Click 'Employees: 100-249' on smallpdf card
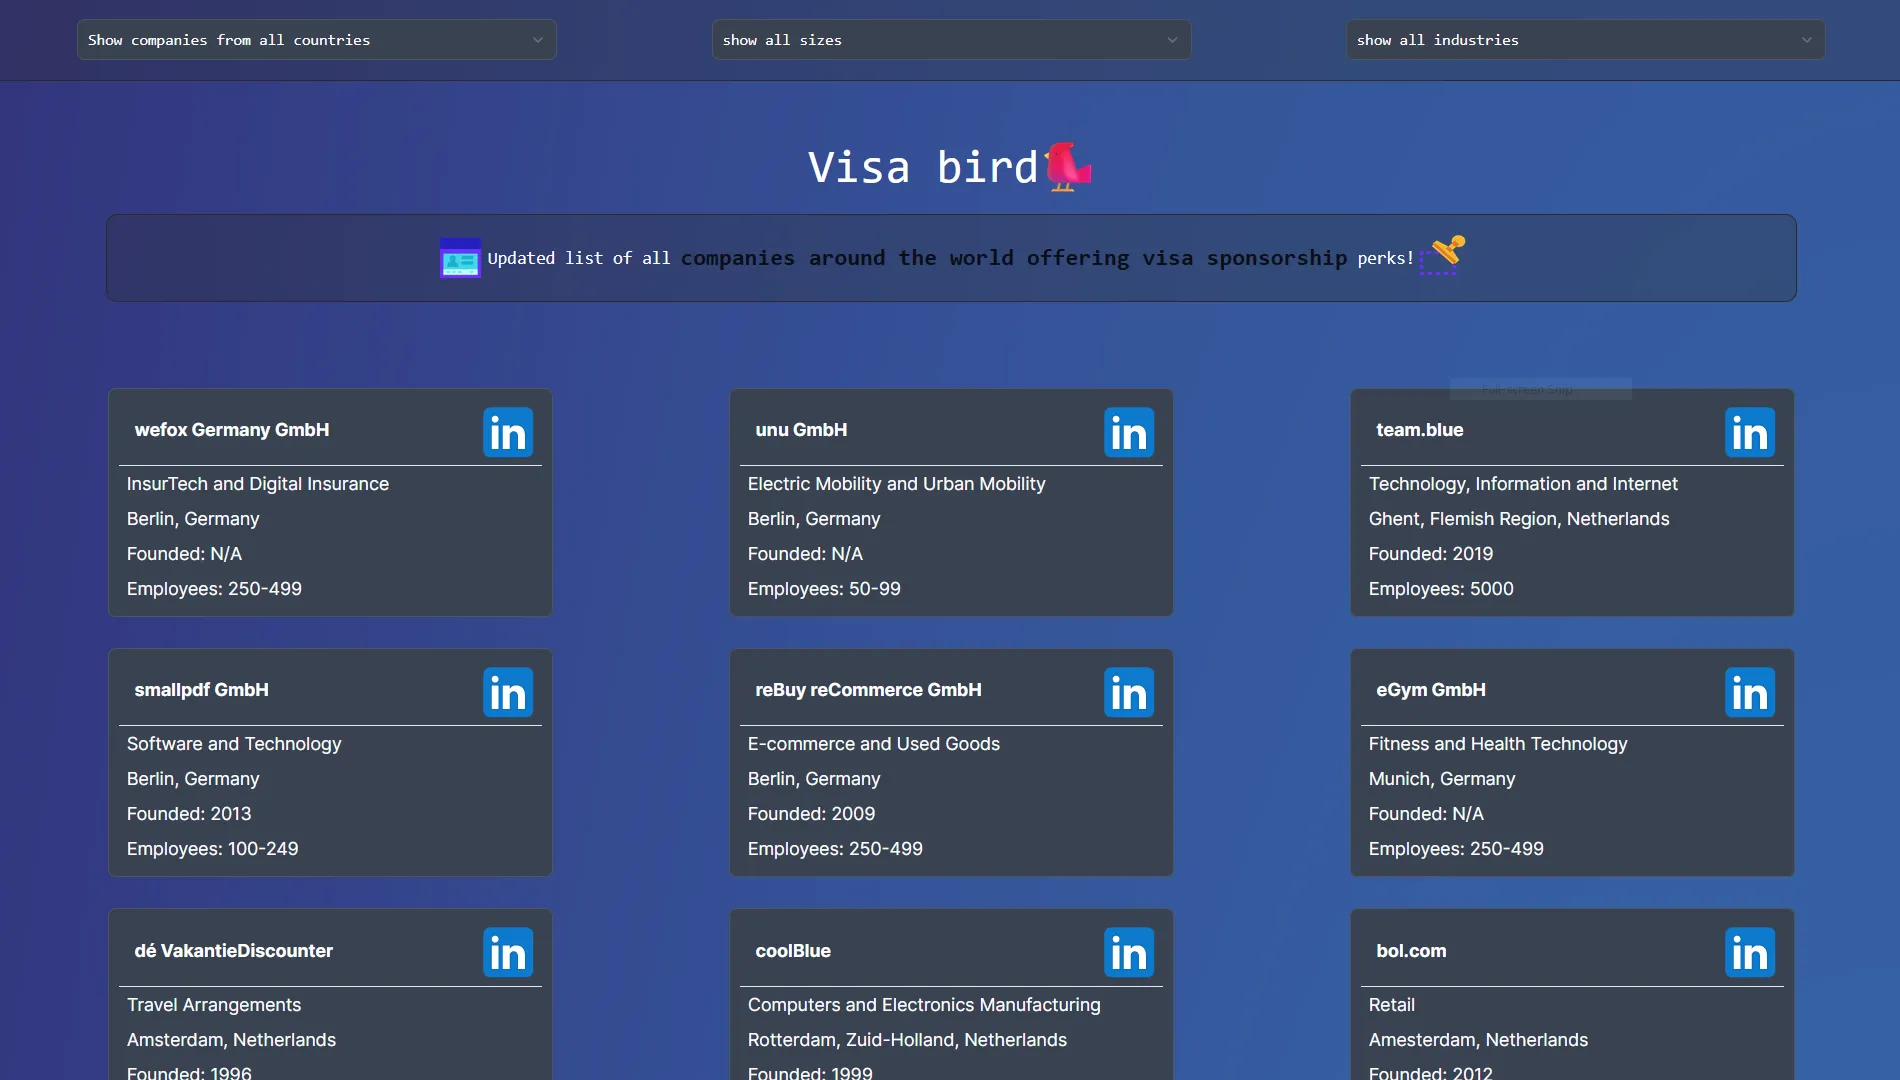Image resolution: width=1900 pixels, height=1080 pixels. click(213, 849)
